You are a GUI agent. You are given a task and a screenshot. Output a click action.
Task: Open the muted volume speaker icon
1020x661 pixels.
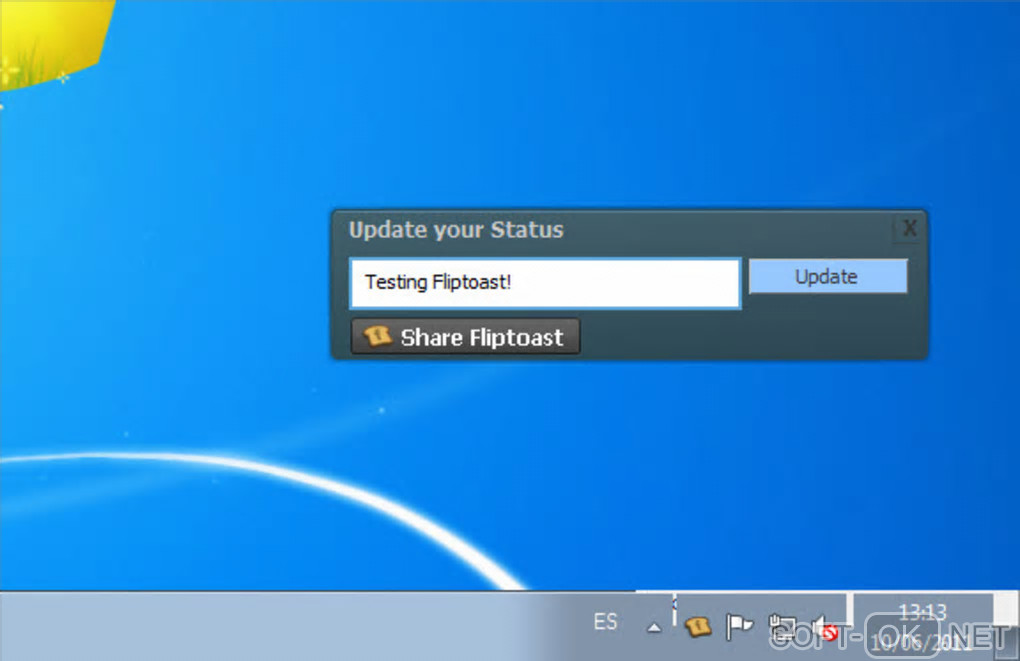coord(824,628)
